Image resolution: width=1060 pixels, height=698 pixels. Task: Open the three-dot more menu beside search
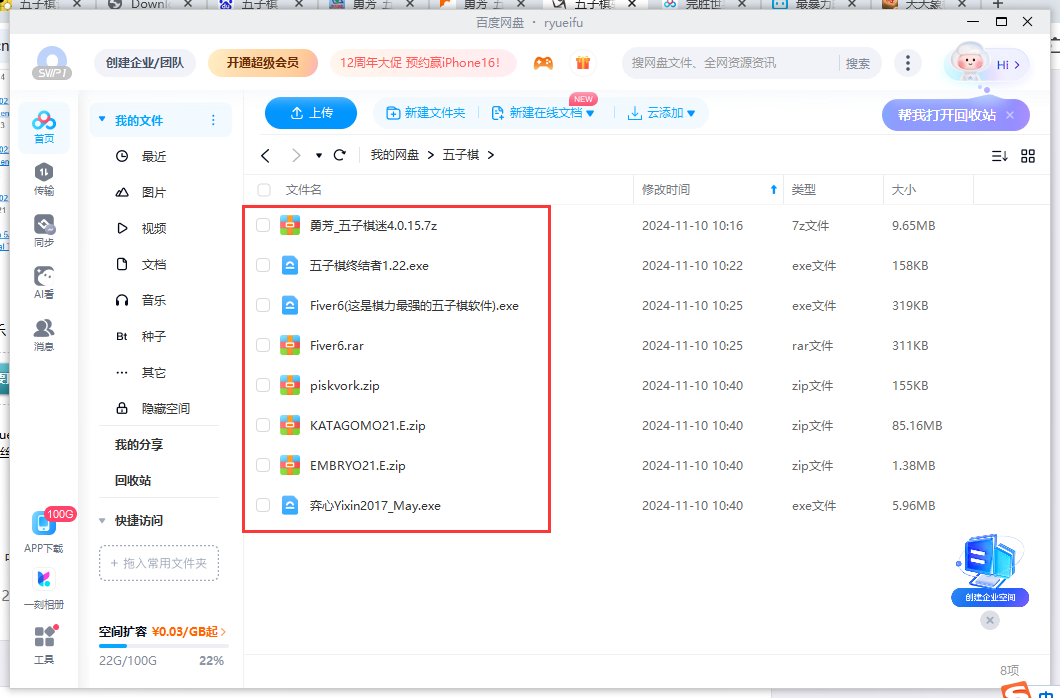point(907,64)
